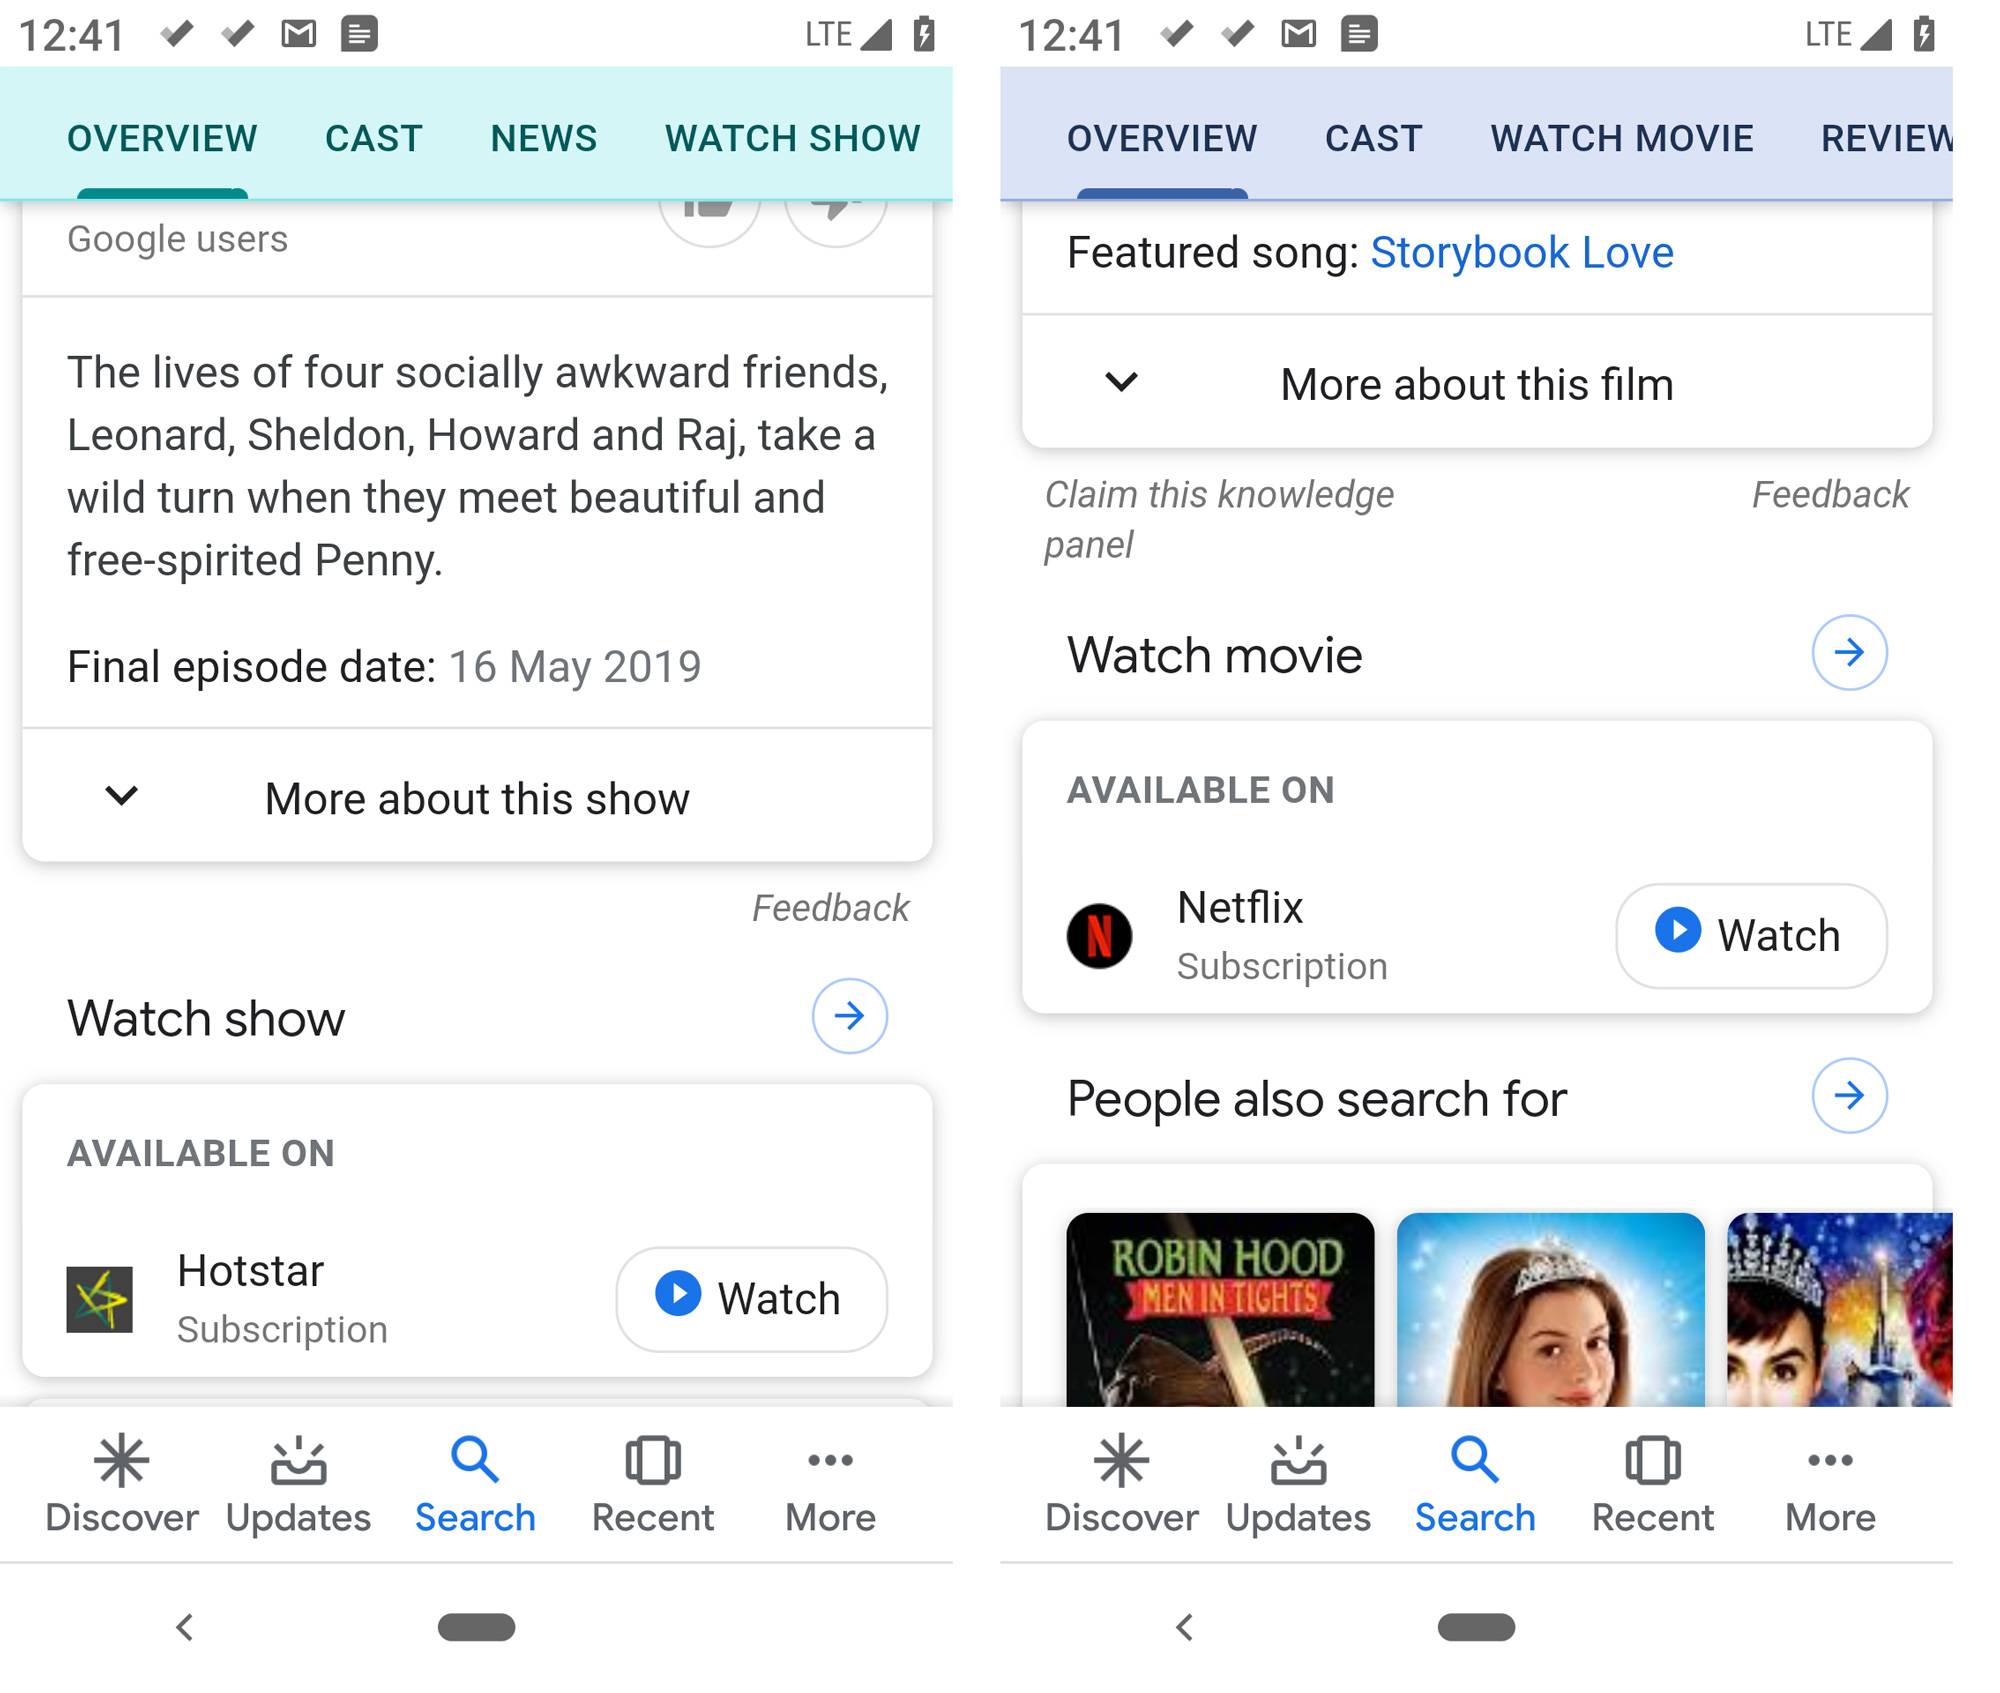The height and width of the screenshot is (1693, 2000).
Task: Select the NEWS tab
Action: click(x=542, y=138)
